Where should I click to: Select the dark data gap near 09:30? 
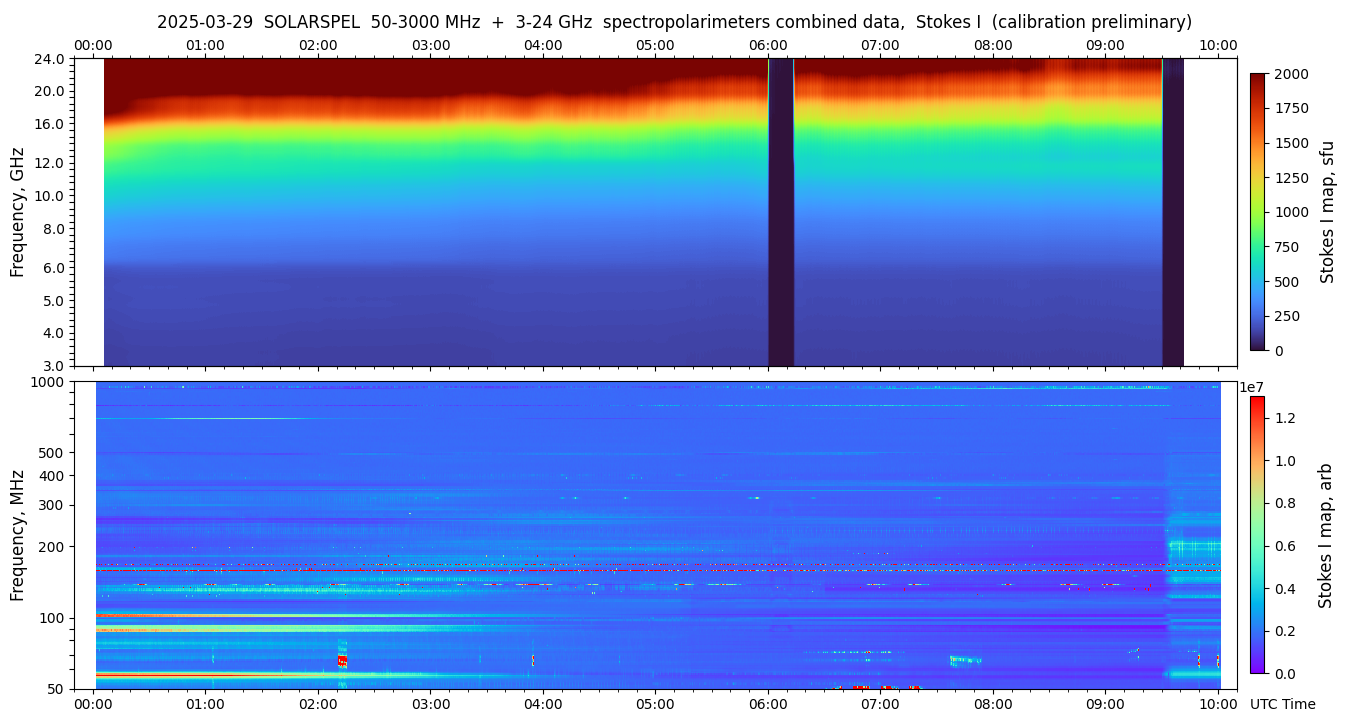click(1172, 212)
